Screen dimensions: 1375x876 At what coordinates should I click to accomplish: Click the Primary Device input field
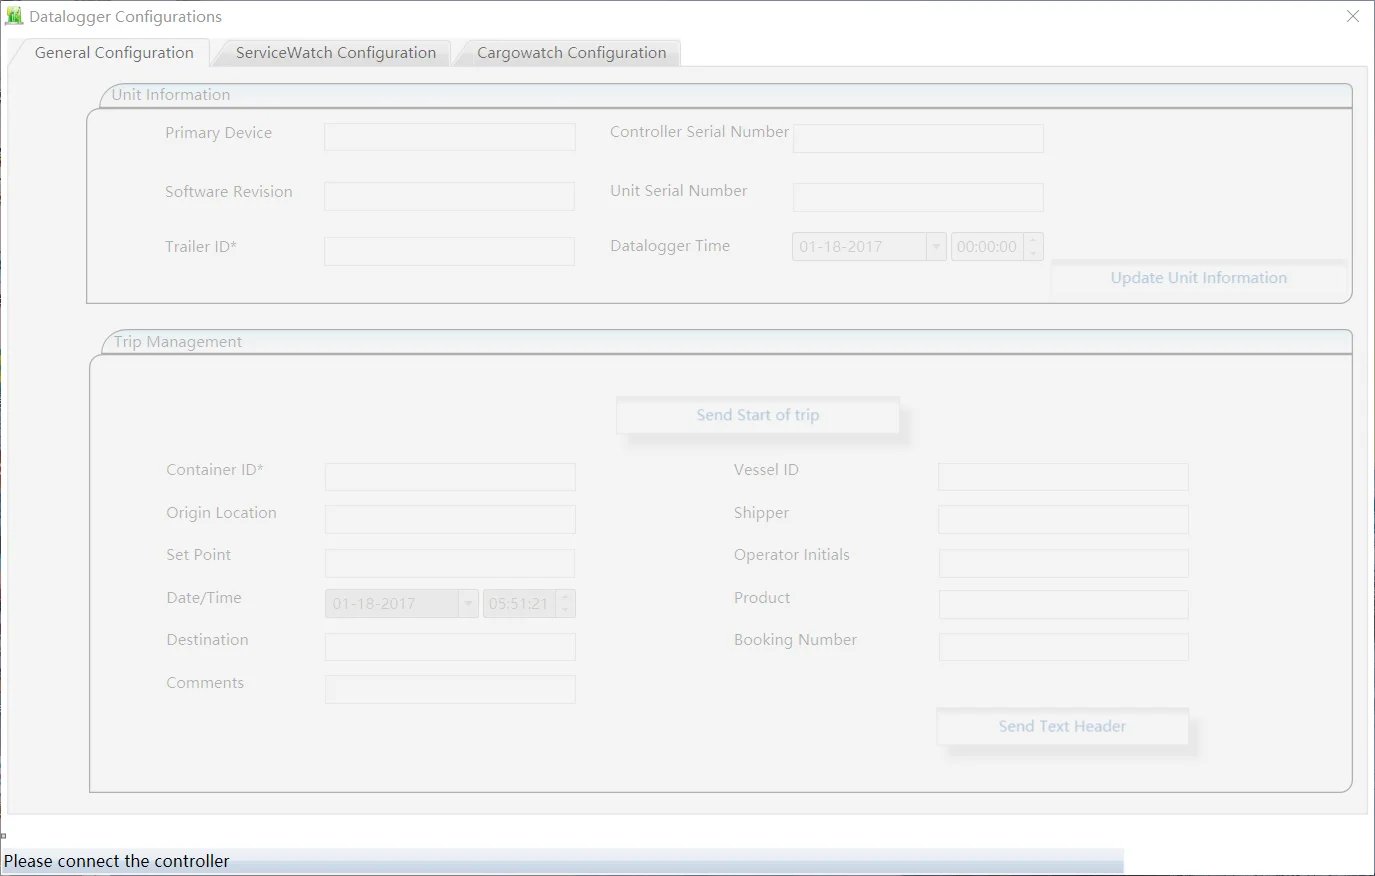point(450,137)
